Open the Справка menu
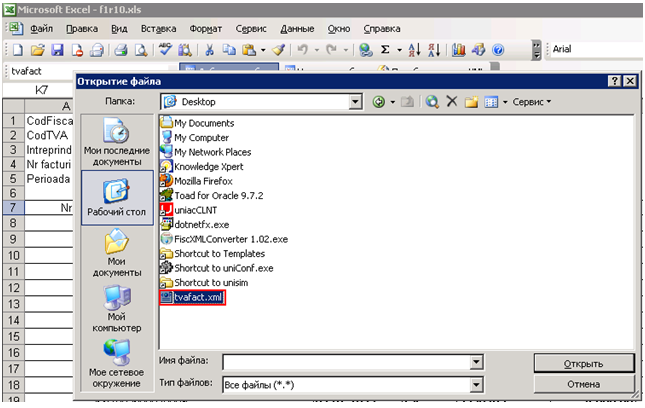Image resolution: width=645 pixels, height=408 pixels. [x=382, y=29]
